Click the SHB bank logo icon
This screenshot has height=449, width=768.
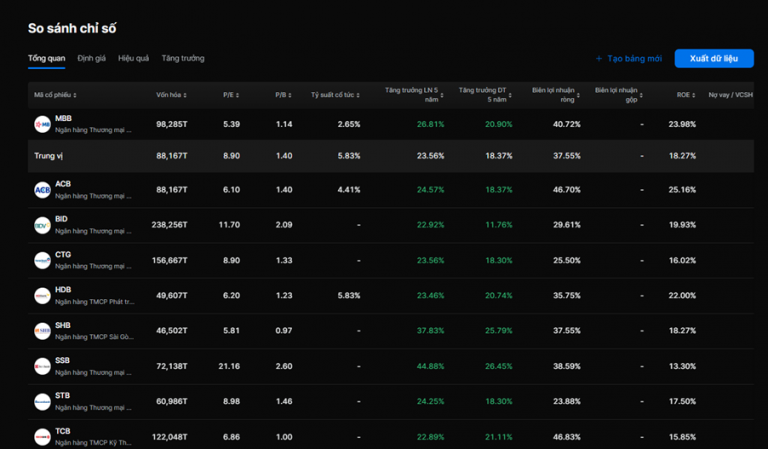pyautogui.click(x=42, y=331)
